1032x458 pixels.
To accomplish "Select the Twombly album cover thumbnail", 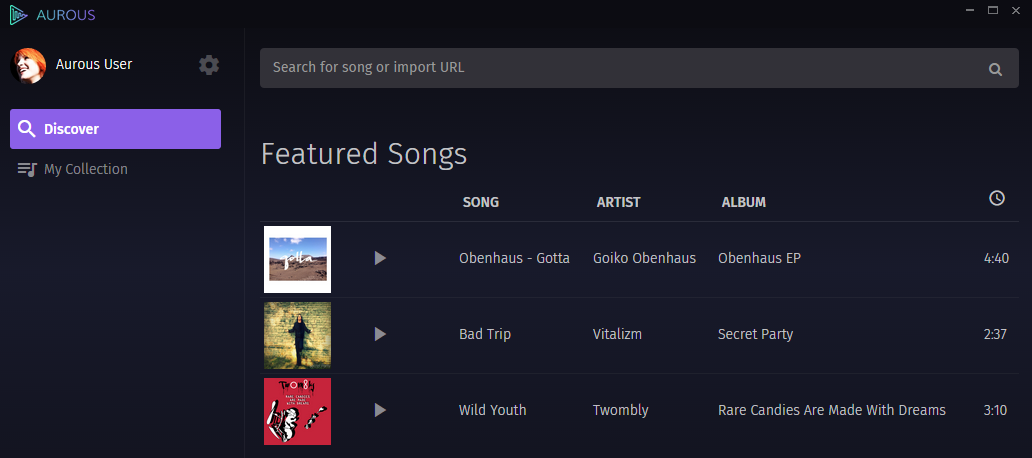I will tap(297, 411).
